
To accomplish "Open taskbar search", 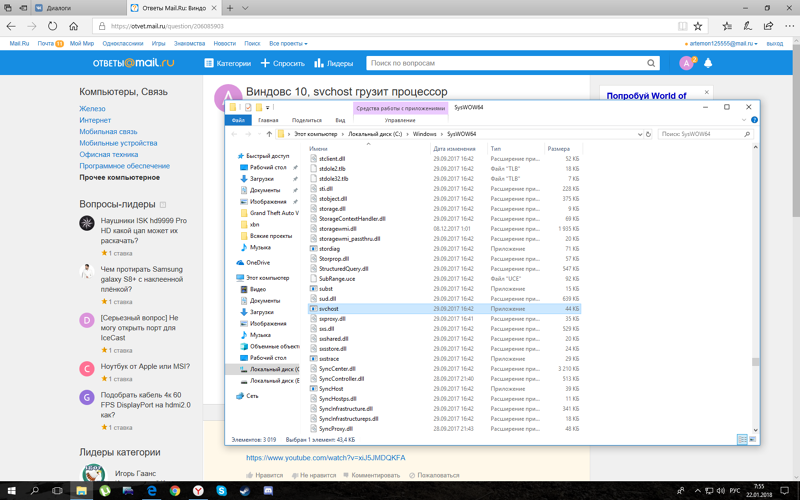I will [35, 491].
